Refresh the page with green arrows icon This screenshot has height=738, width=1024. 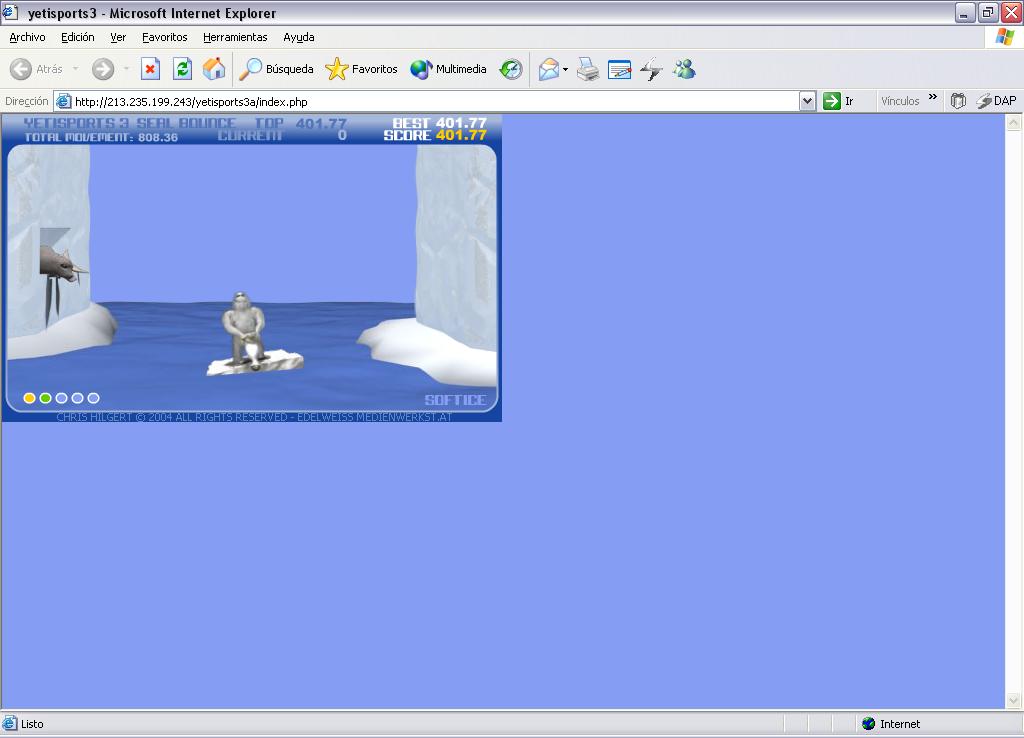click(182, 69)
